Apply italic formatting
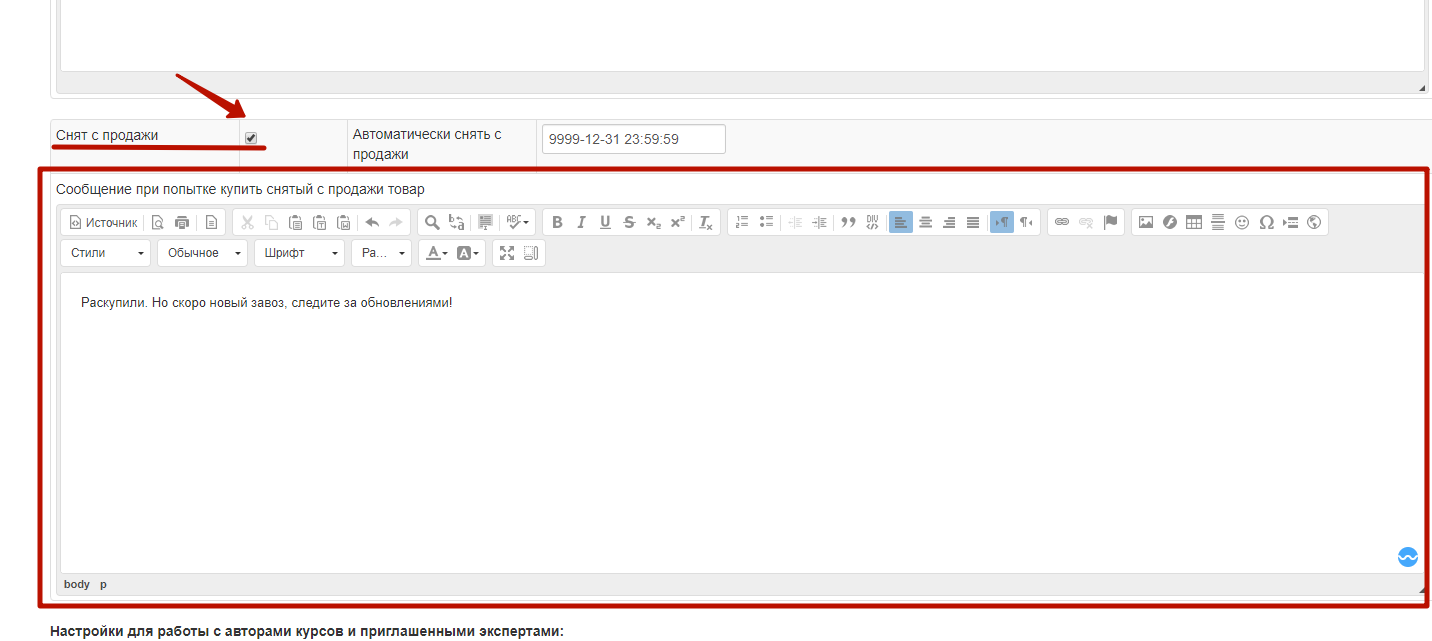 click(581, 222)
